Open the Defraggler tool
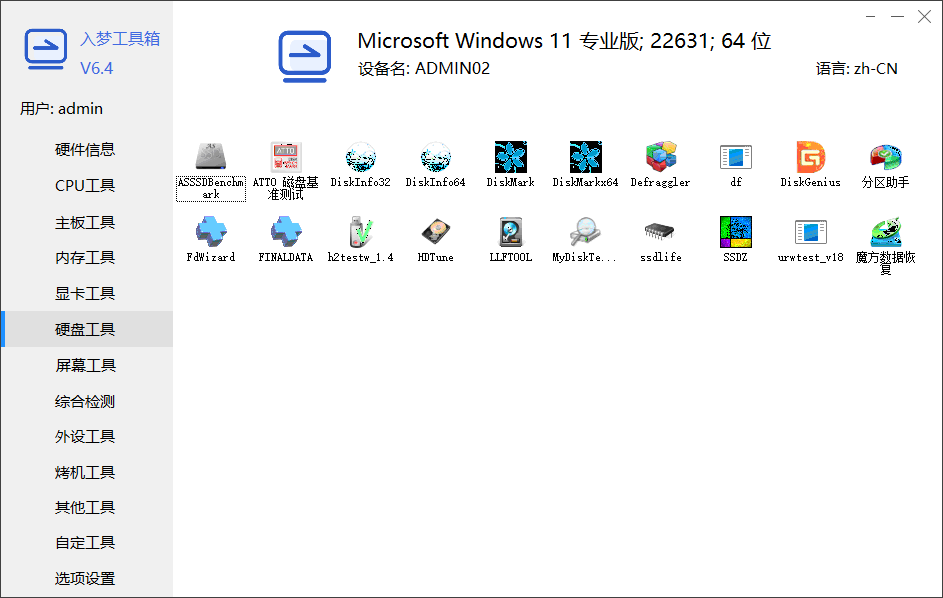Screen dimensions: 943x598 tap(660, 165)
